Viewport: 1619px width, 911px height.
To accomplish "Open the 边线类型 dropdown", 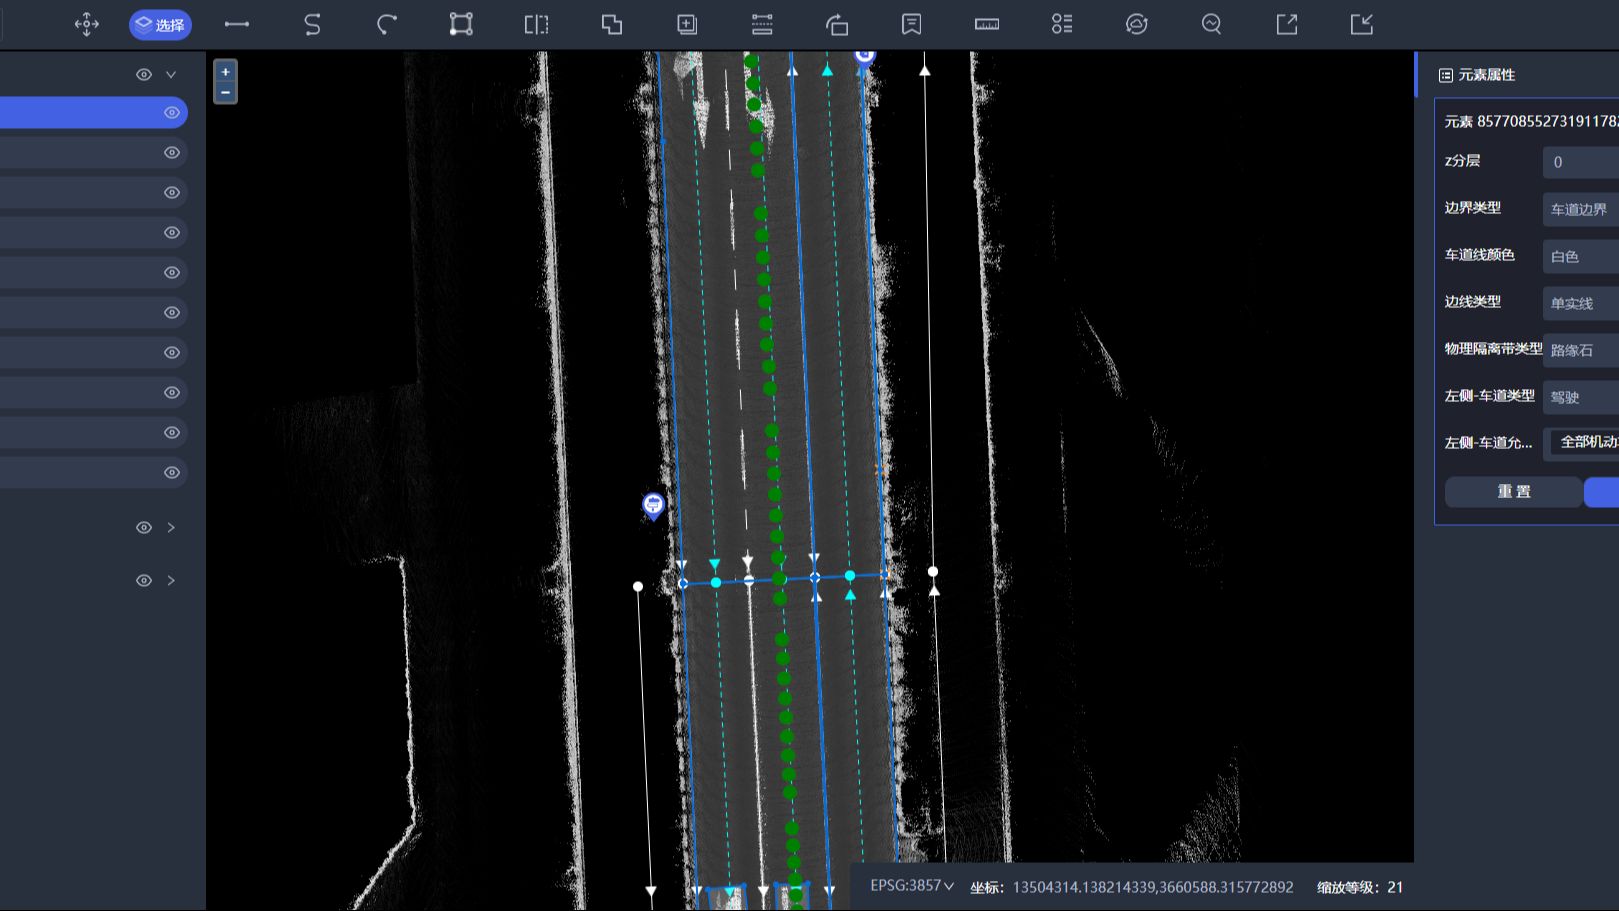I will [1581, 303].
